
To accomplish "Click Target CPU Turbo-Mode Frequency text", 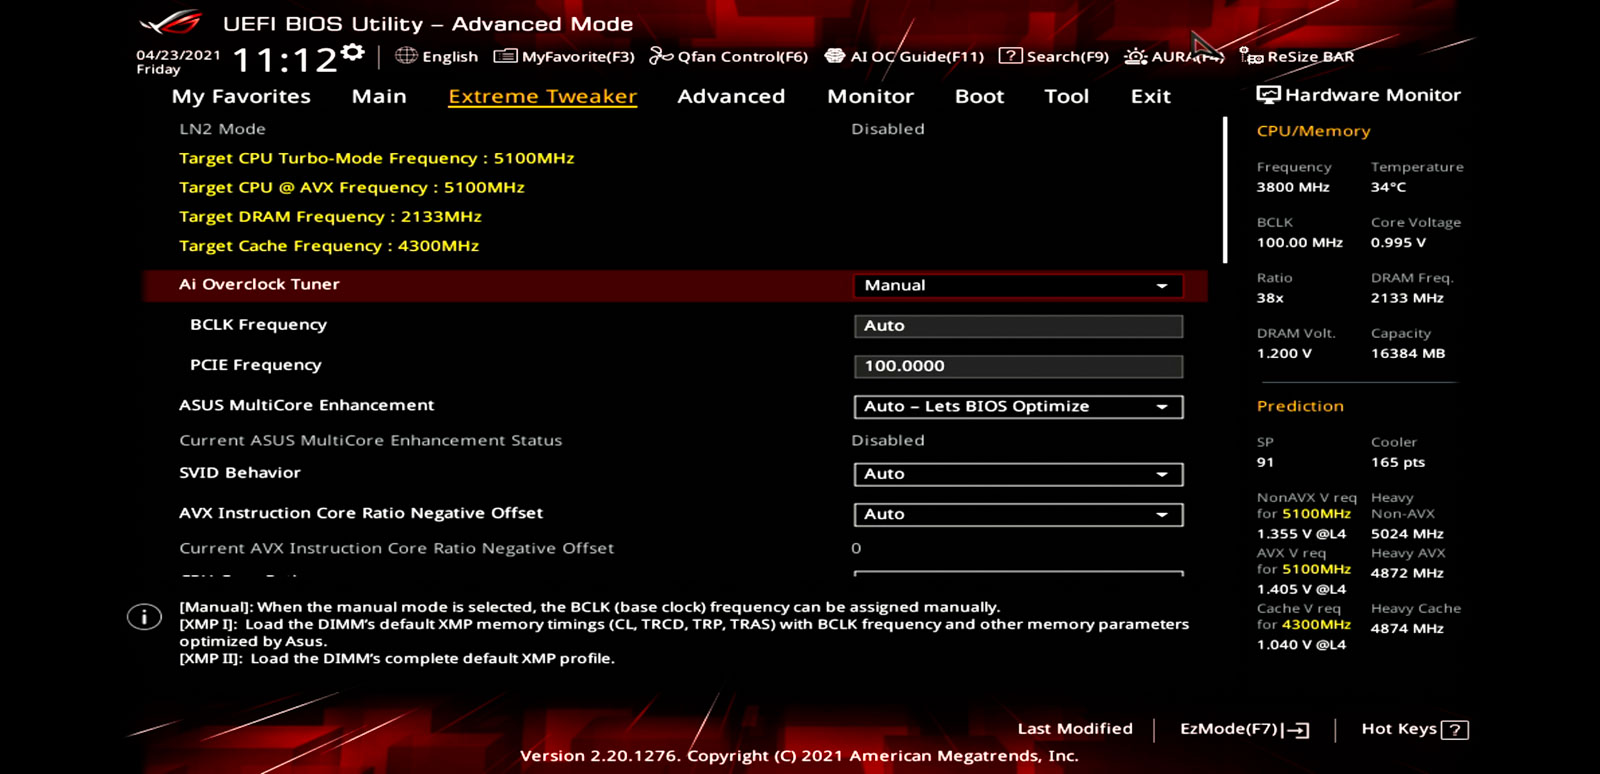I will click(376, 158).
